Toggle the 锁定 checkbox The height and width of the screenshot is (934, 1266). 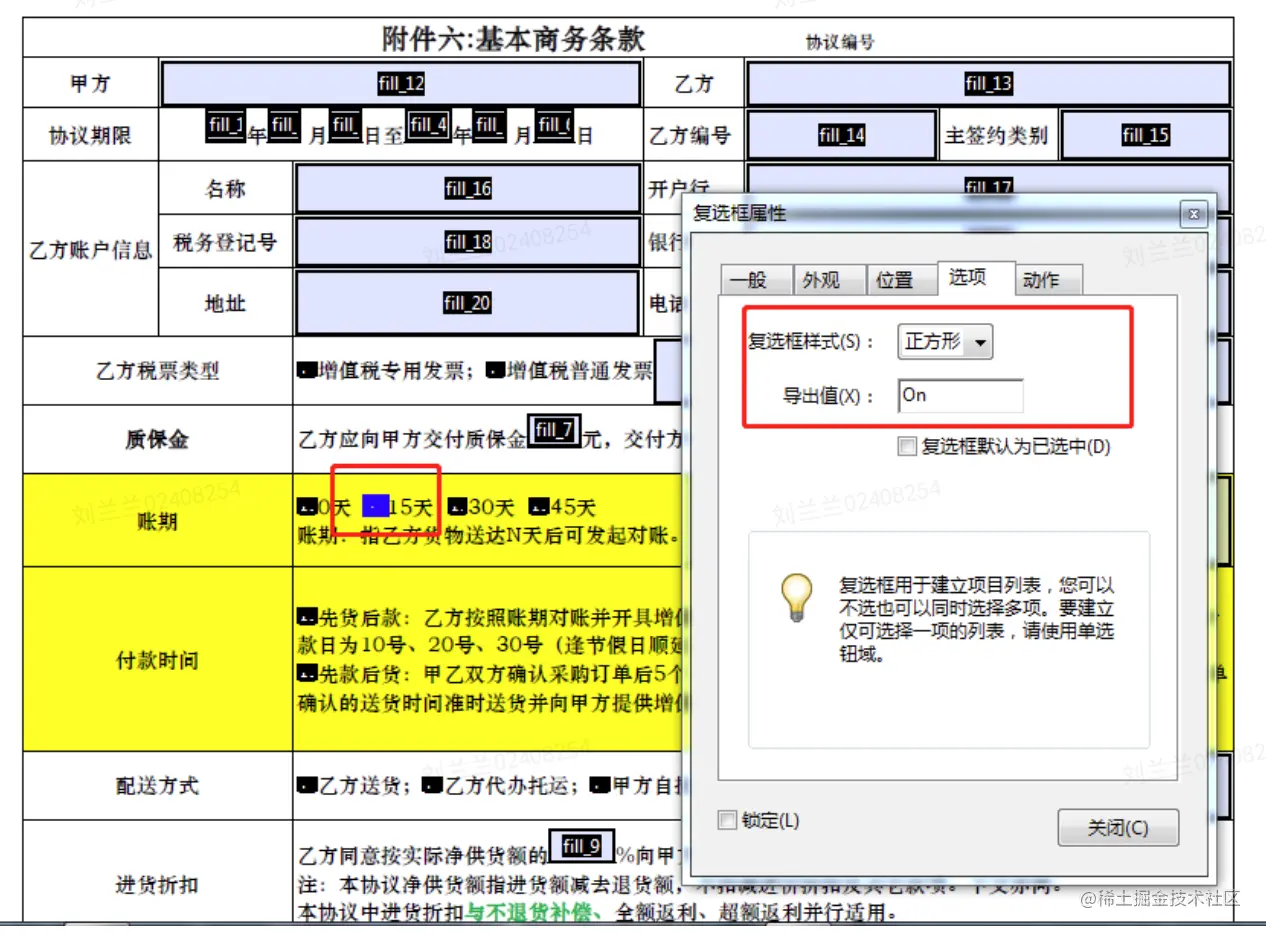pos(727,820)
